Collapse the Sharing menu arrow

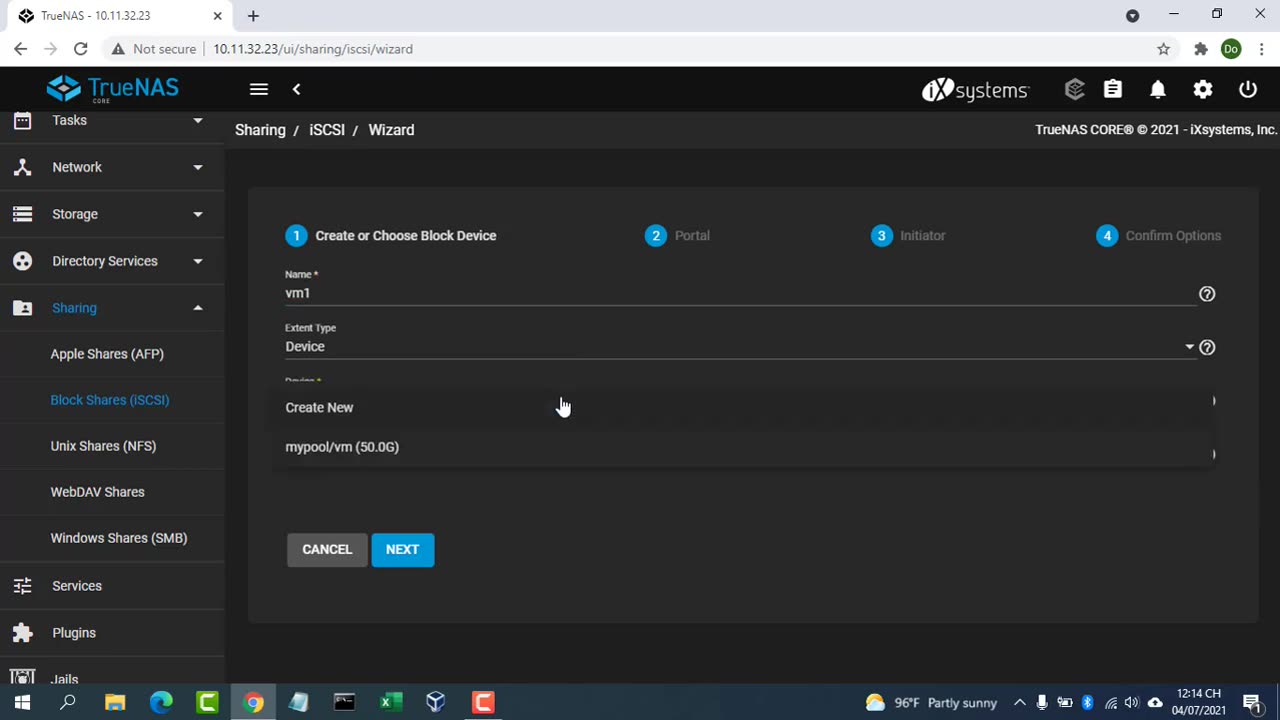pyautogui.click(x=198, y=308)
